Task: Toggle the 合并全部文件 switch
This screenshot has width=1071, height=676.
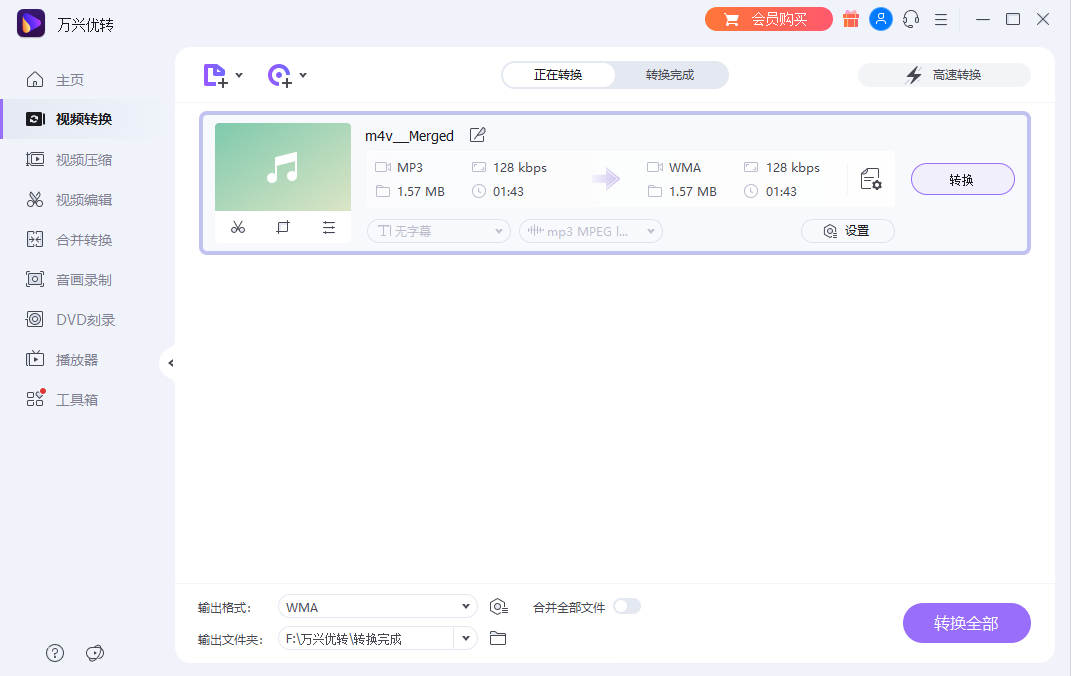Action: click(626, 606)
